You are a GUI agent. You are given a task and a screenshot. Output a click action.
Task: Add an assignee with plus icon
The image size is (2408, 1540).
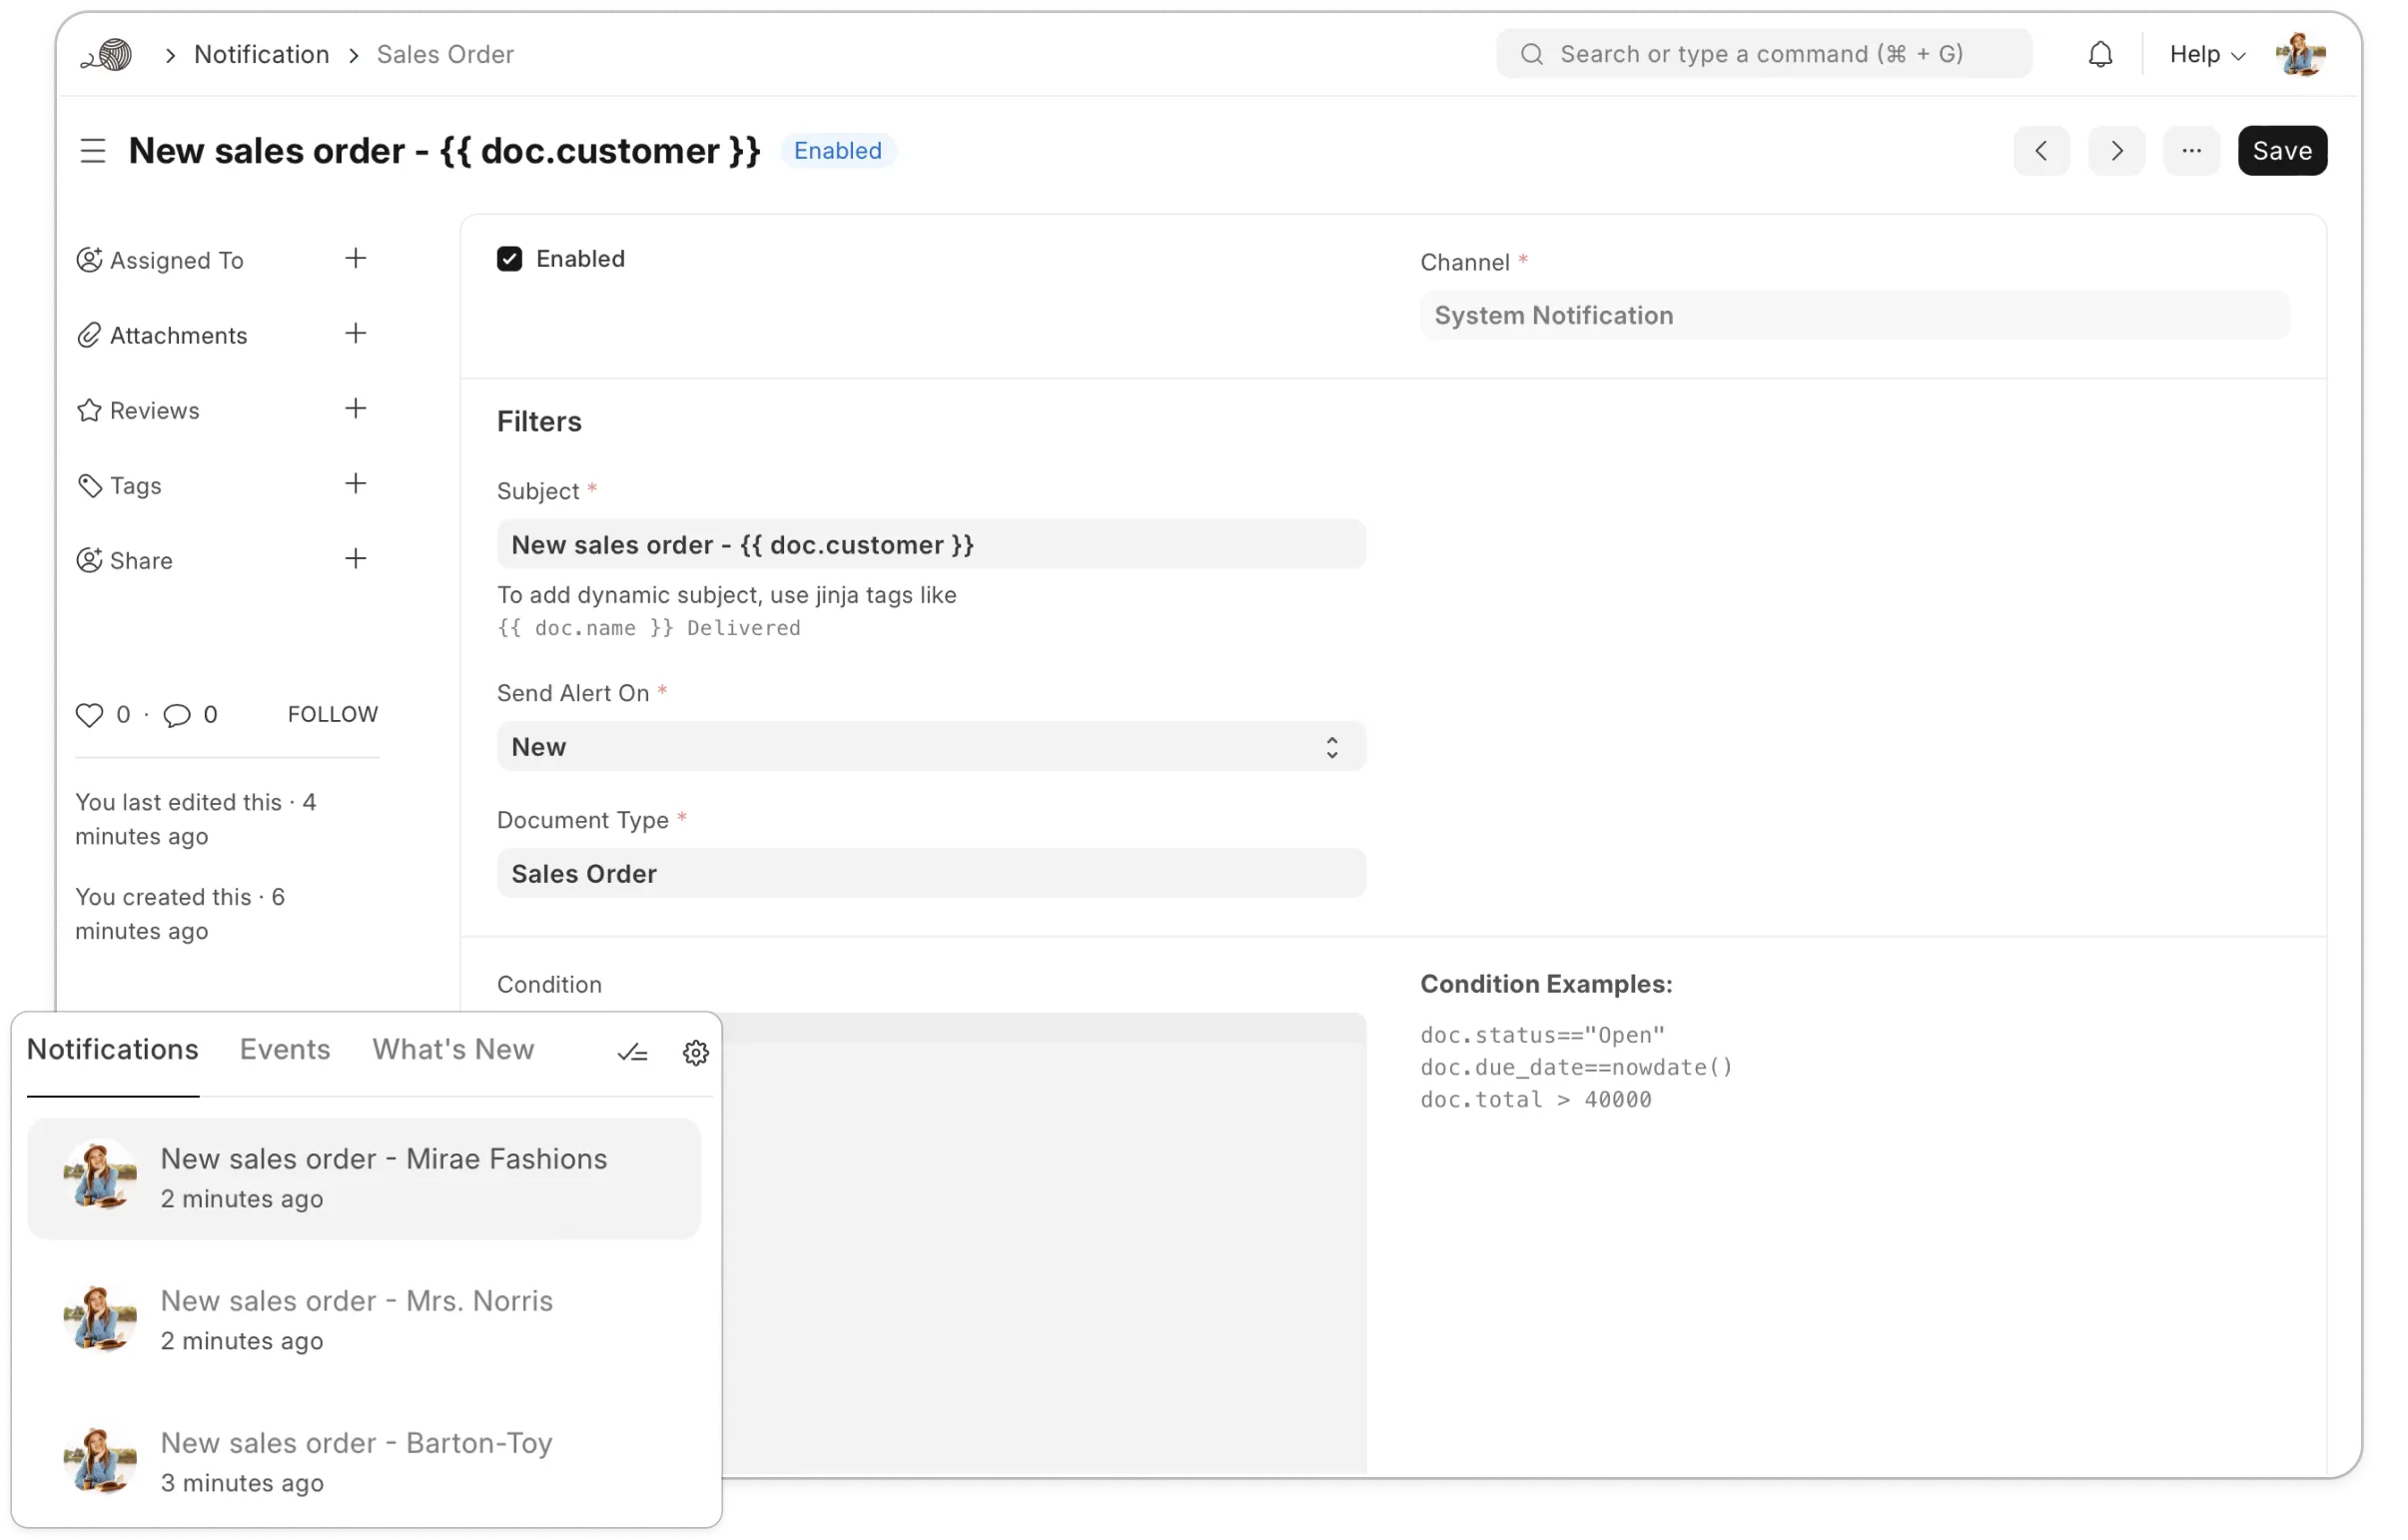click(356, 259)
